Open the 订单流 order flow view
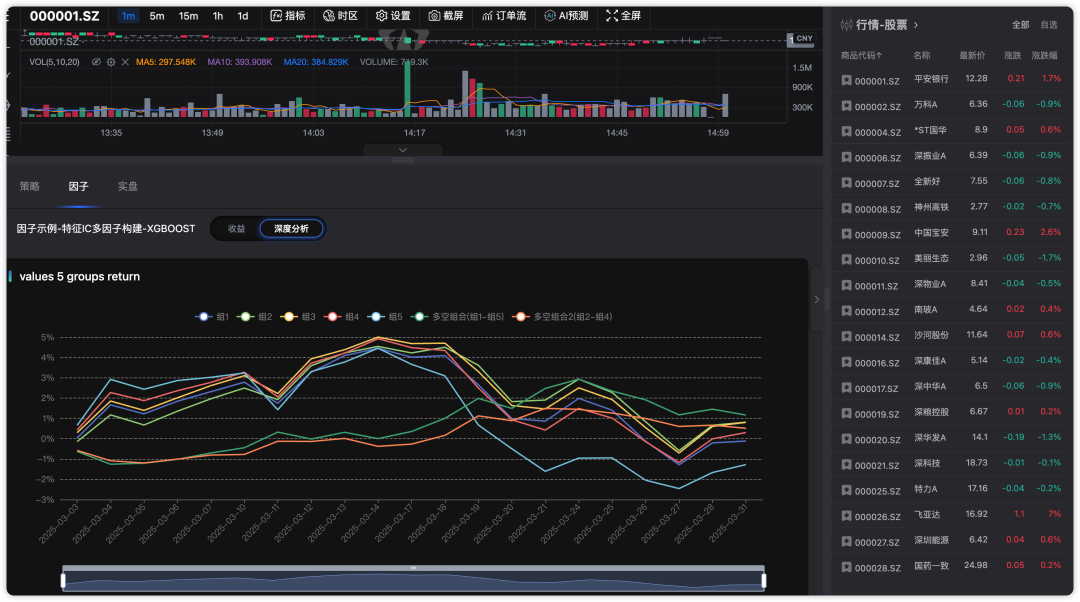Screen dimensions: 1080x602 [x=503, y=16]
